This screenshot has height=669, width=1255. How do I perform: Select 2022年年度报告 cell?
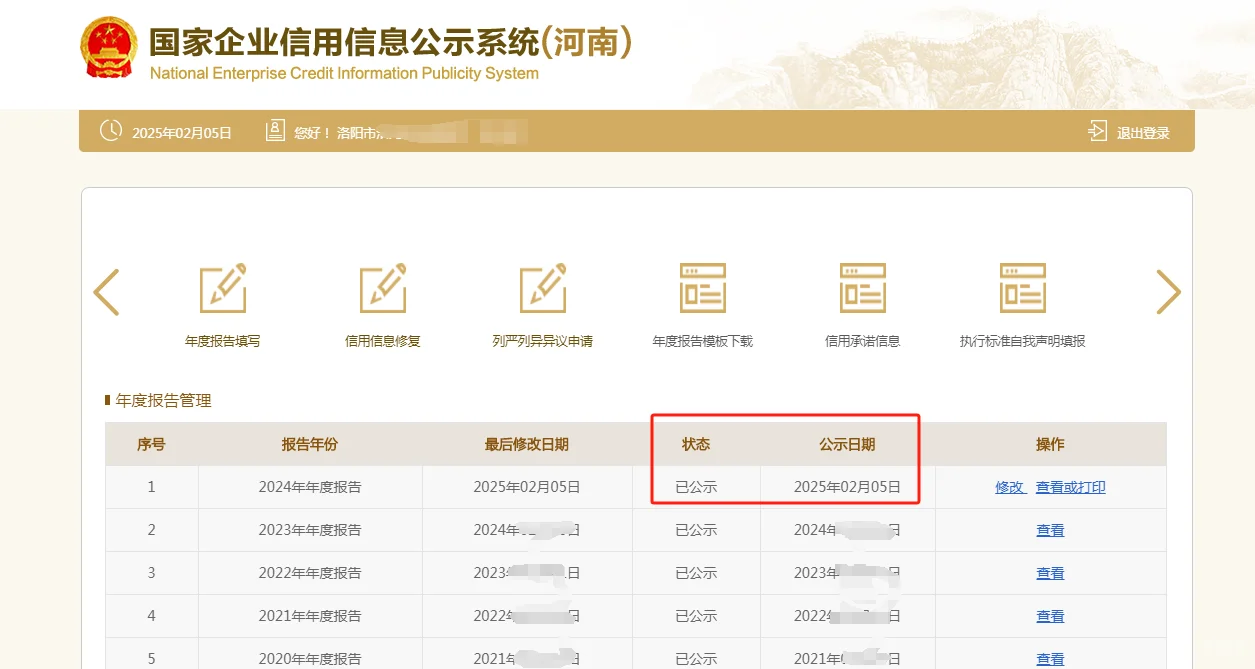click(310, 573)
